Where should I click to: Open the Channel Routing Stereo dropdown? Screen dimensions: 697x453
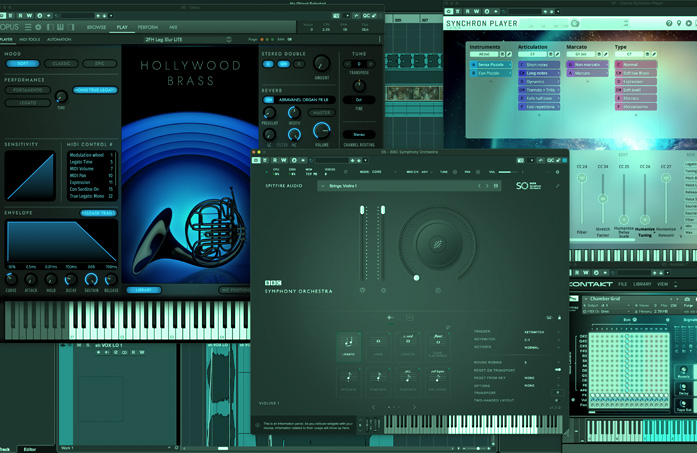tap(359, 134)
